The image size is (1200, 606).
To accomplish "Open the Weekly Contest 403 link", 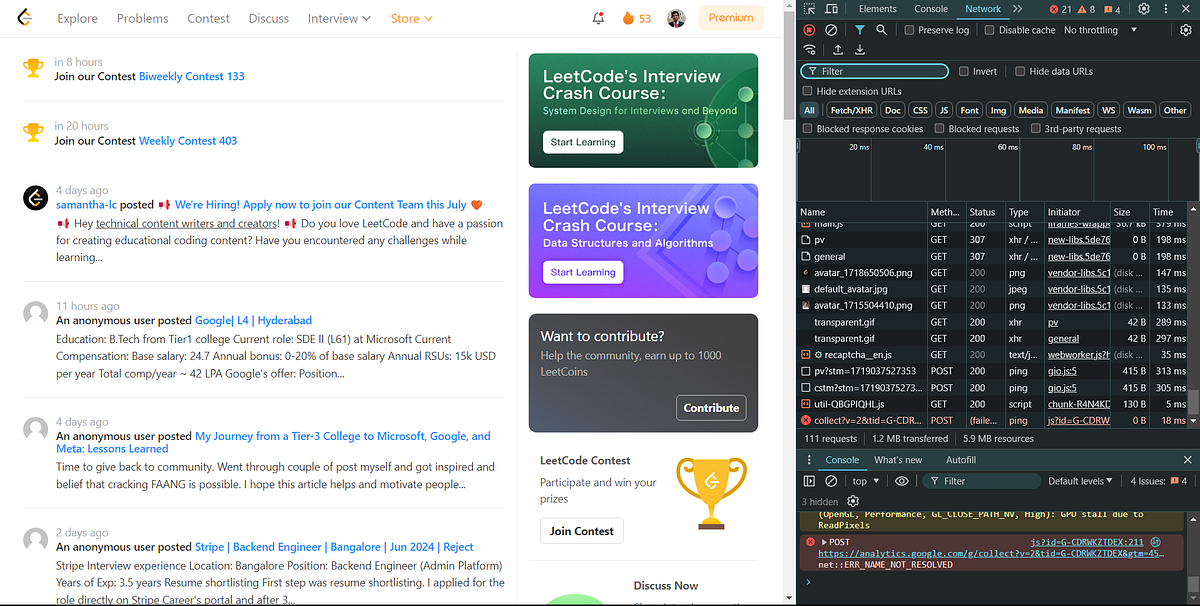I will coord(188,140).
